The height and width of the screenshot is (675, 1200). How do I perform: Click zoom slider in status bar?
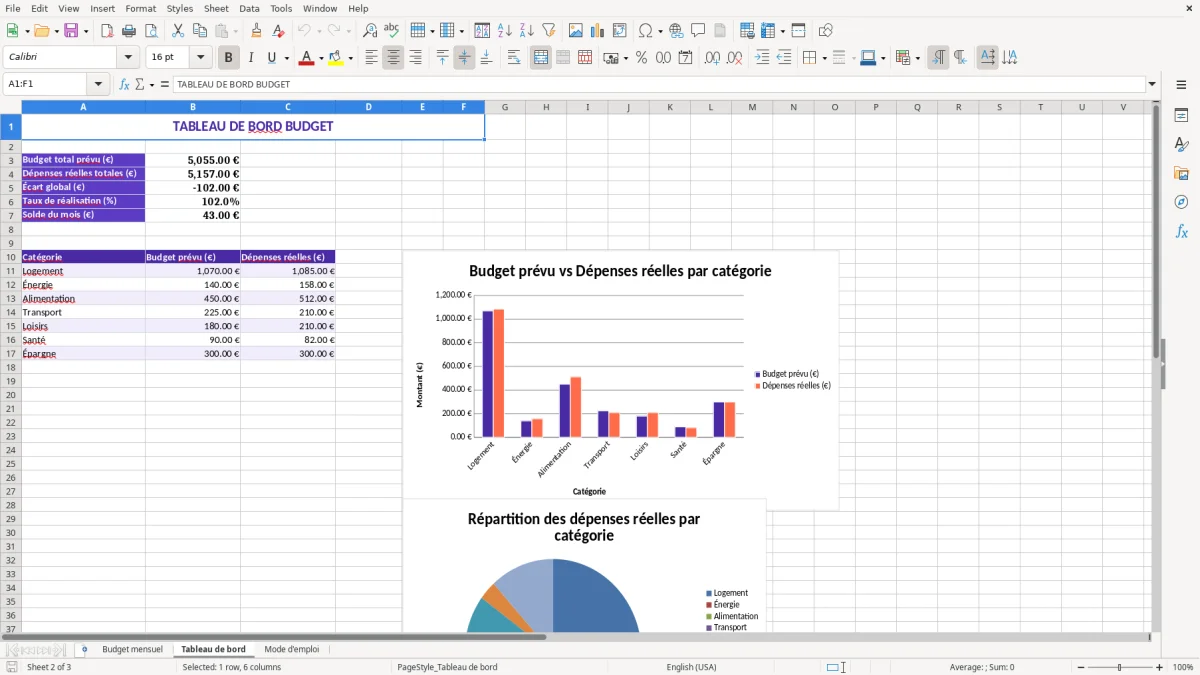[x=1120, y=667]
